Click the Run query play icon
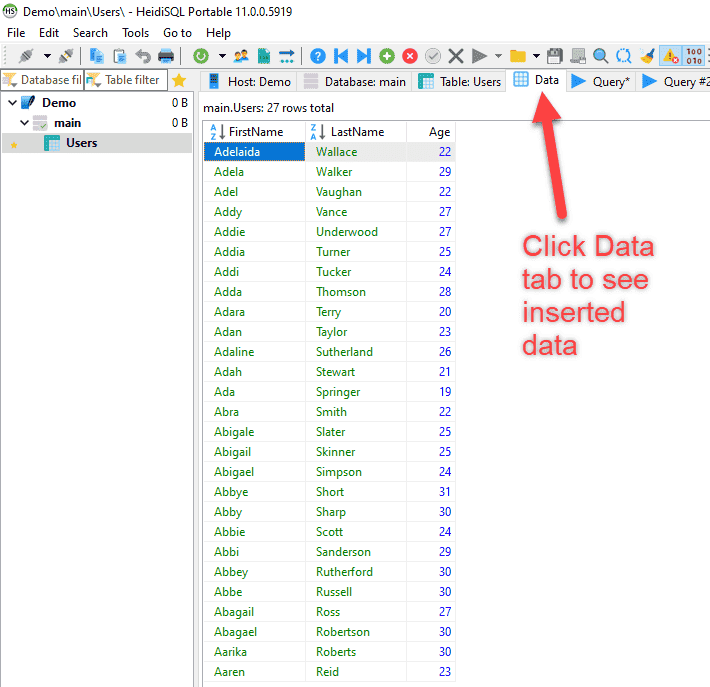710x687 pixels. point(479,56)
